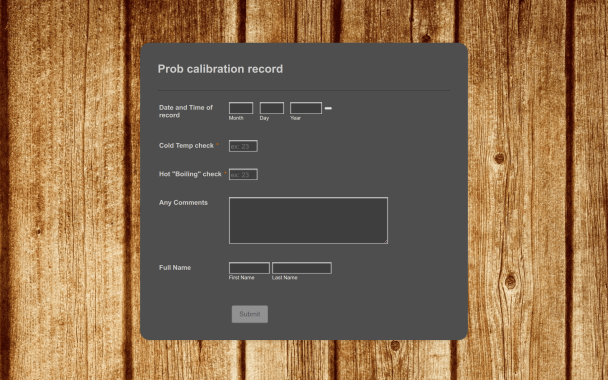Click the Hot "Boiling" check label

190,174
